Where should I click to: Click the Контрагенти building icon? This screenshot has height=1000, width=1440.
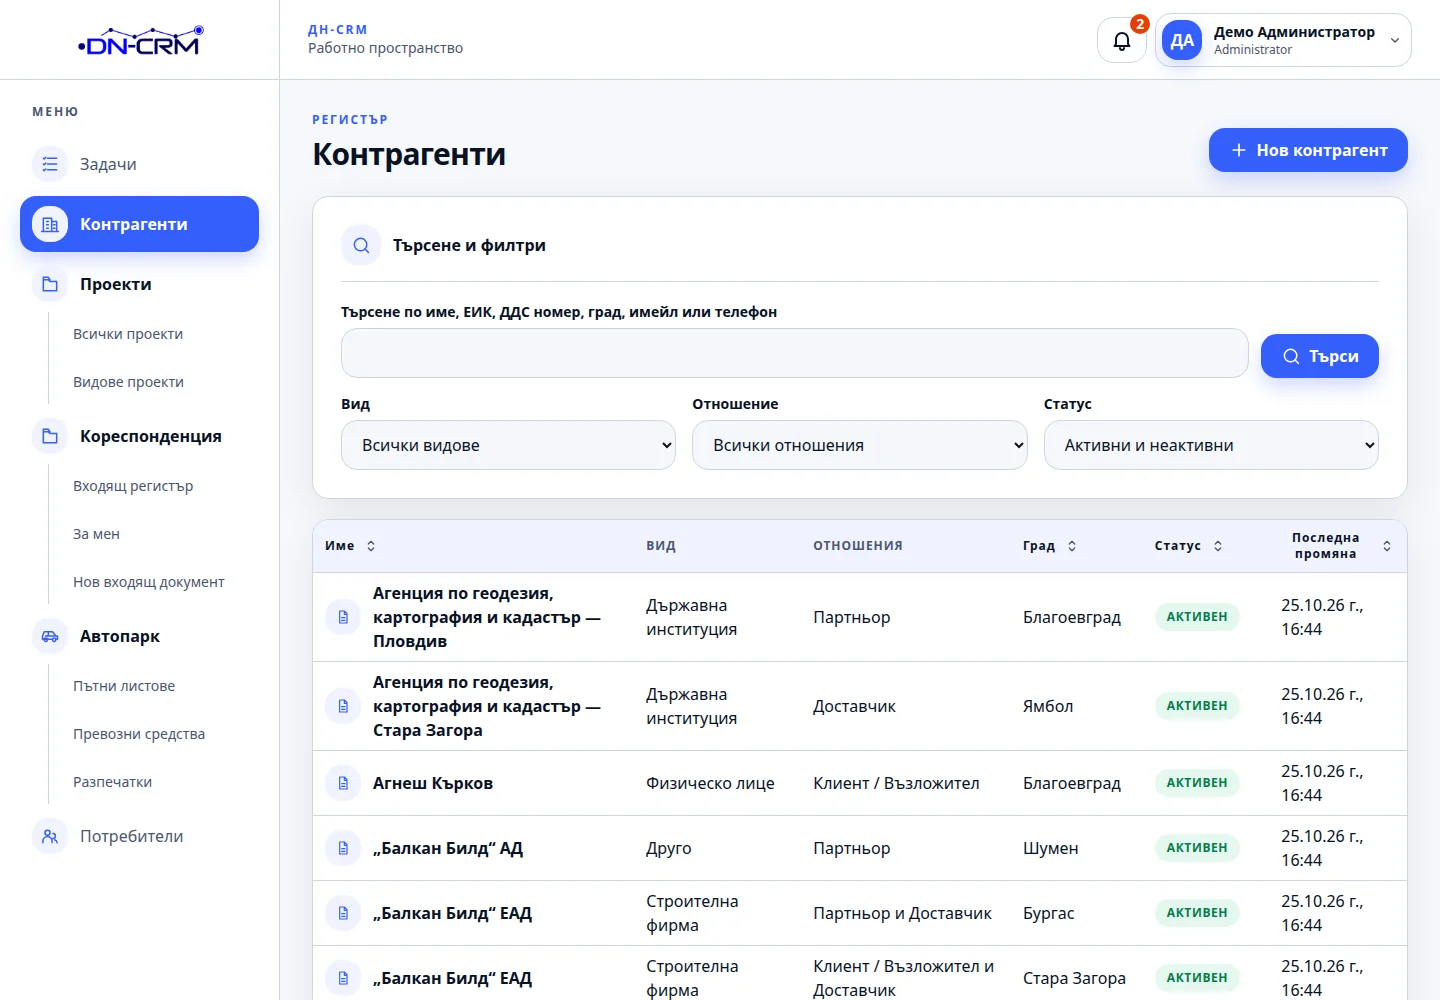(50, 224)
